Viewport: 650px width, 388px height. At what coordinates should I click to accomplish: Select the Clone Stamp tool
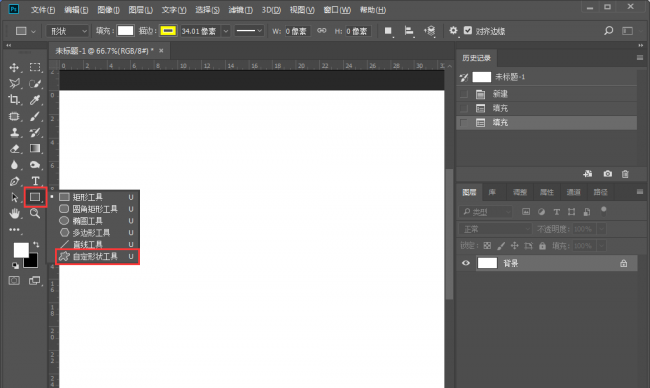(x=14, y=133)
